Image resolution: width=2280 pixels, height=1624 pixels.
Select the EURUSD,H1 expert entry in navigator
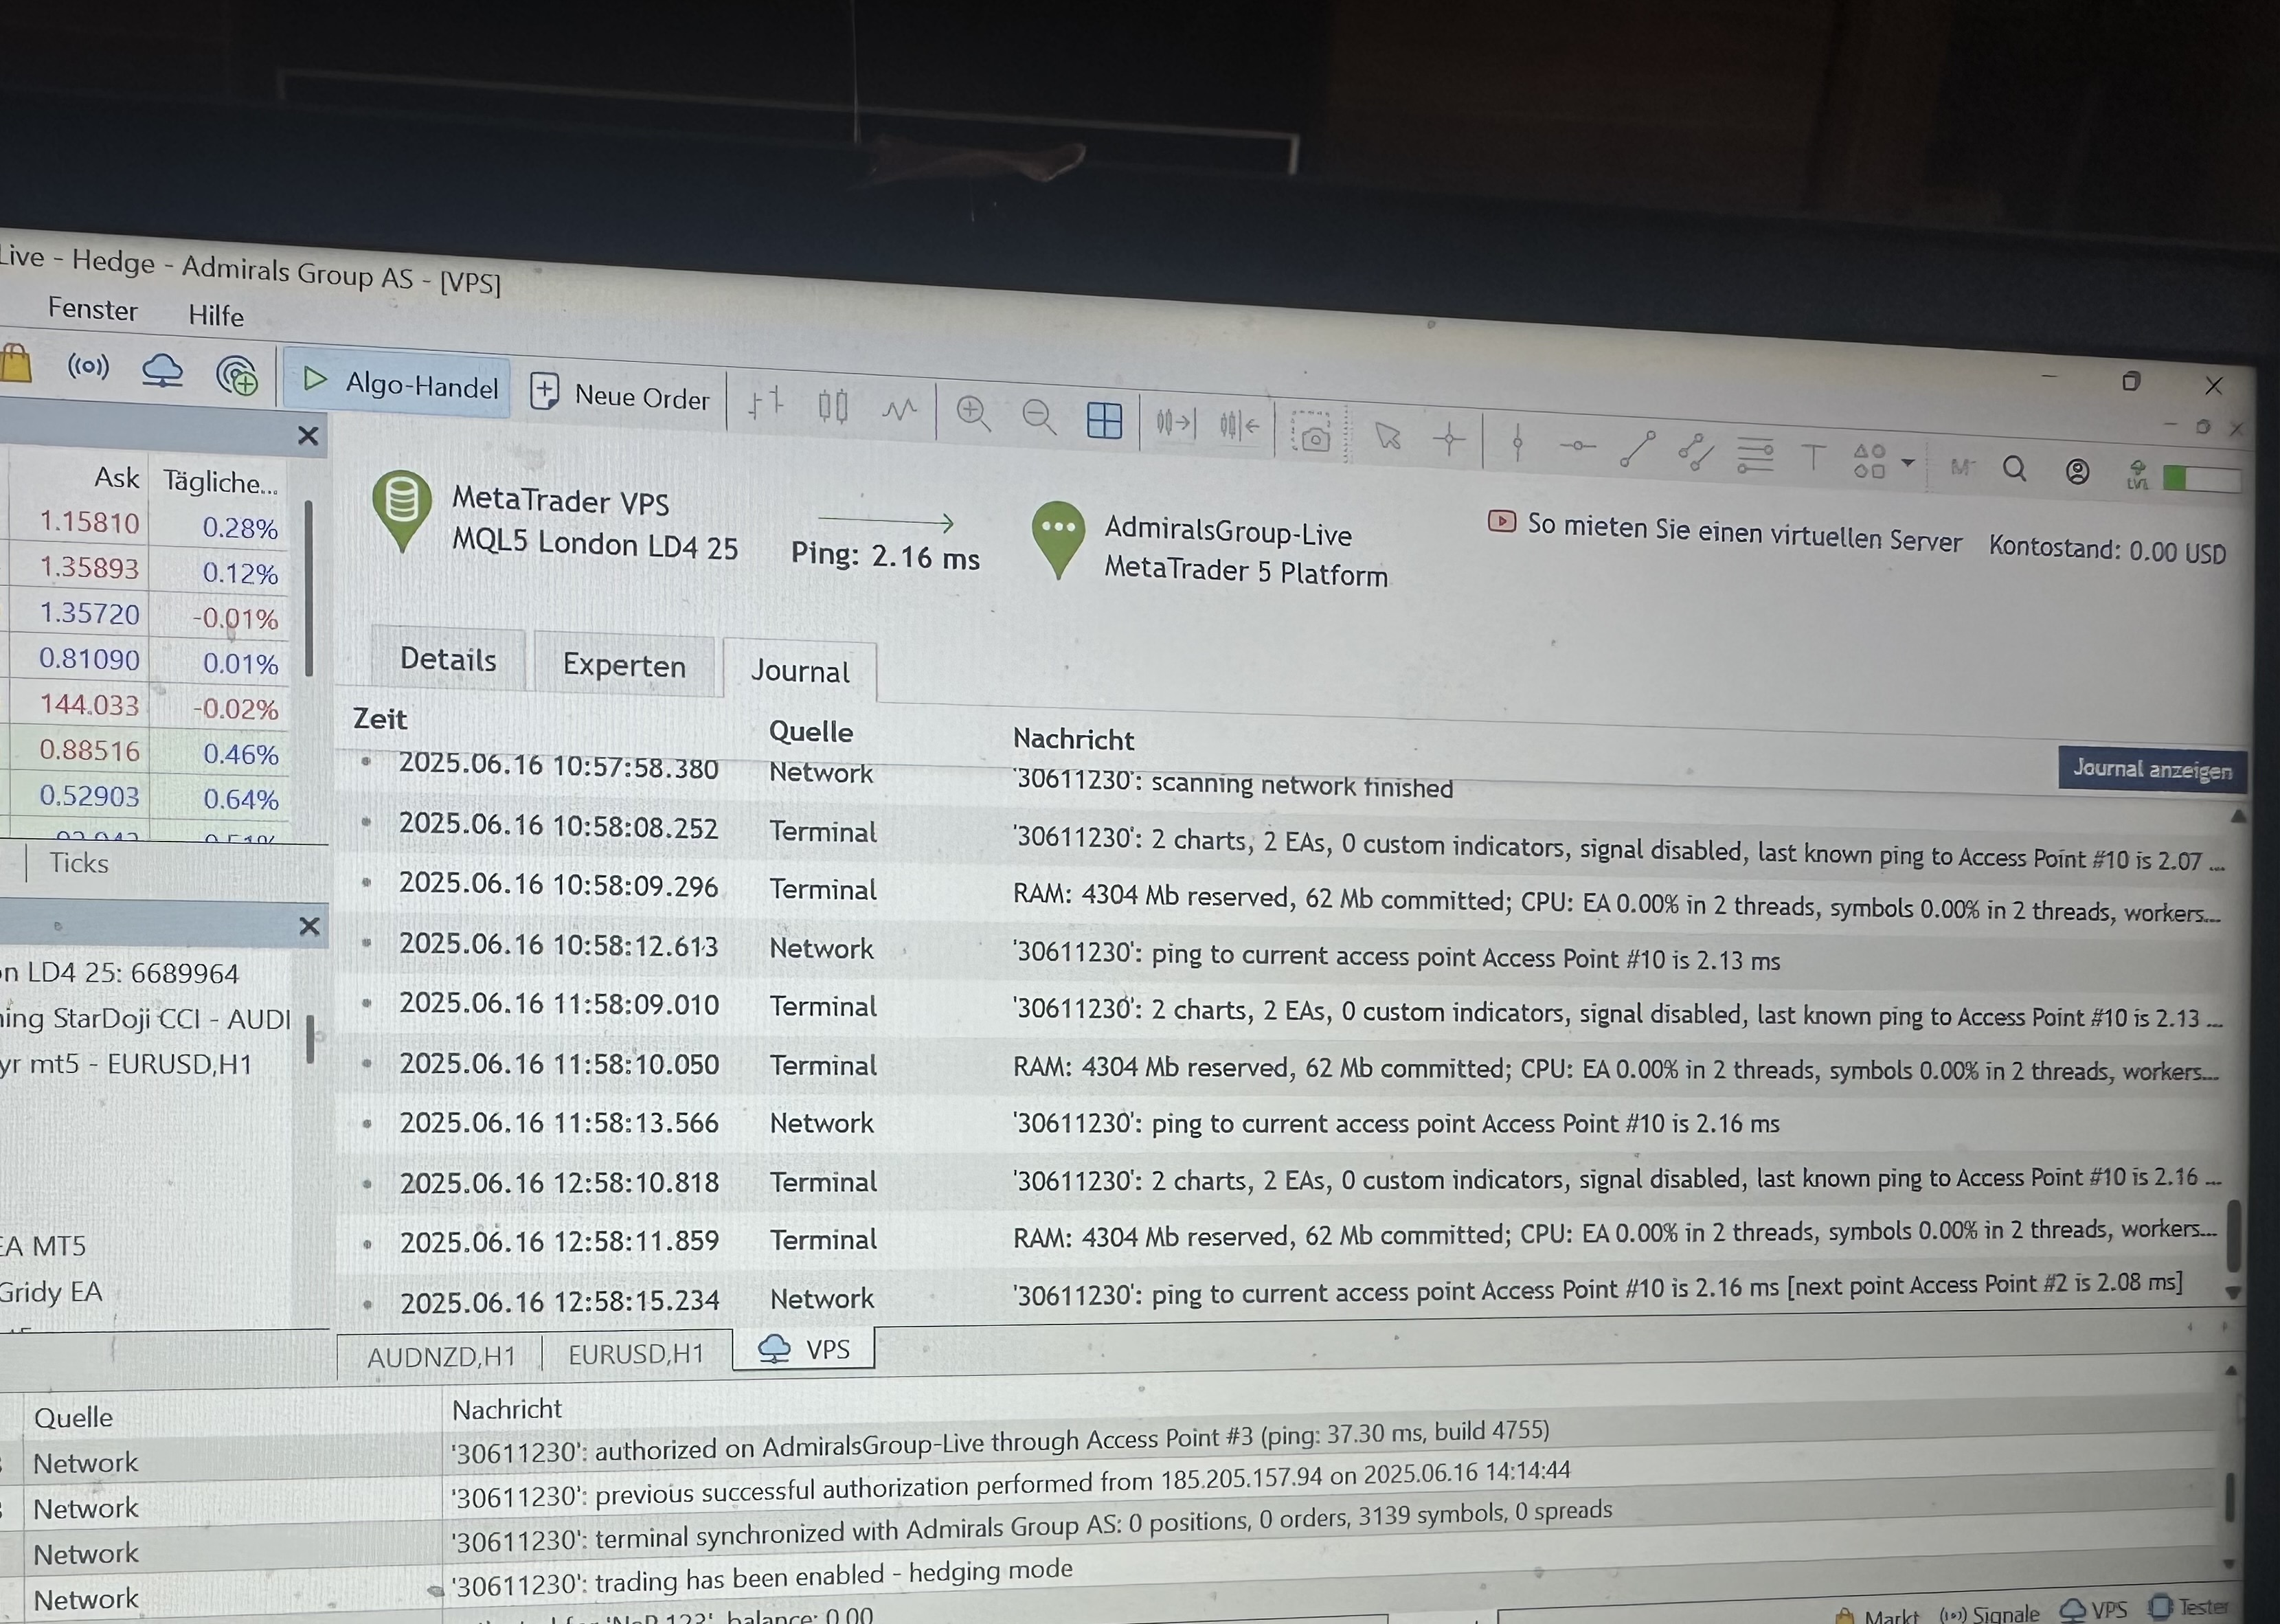pyautogui.click(x=126, y=1064)
